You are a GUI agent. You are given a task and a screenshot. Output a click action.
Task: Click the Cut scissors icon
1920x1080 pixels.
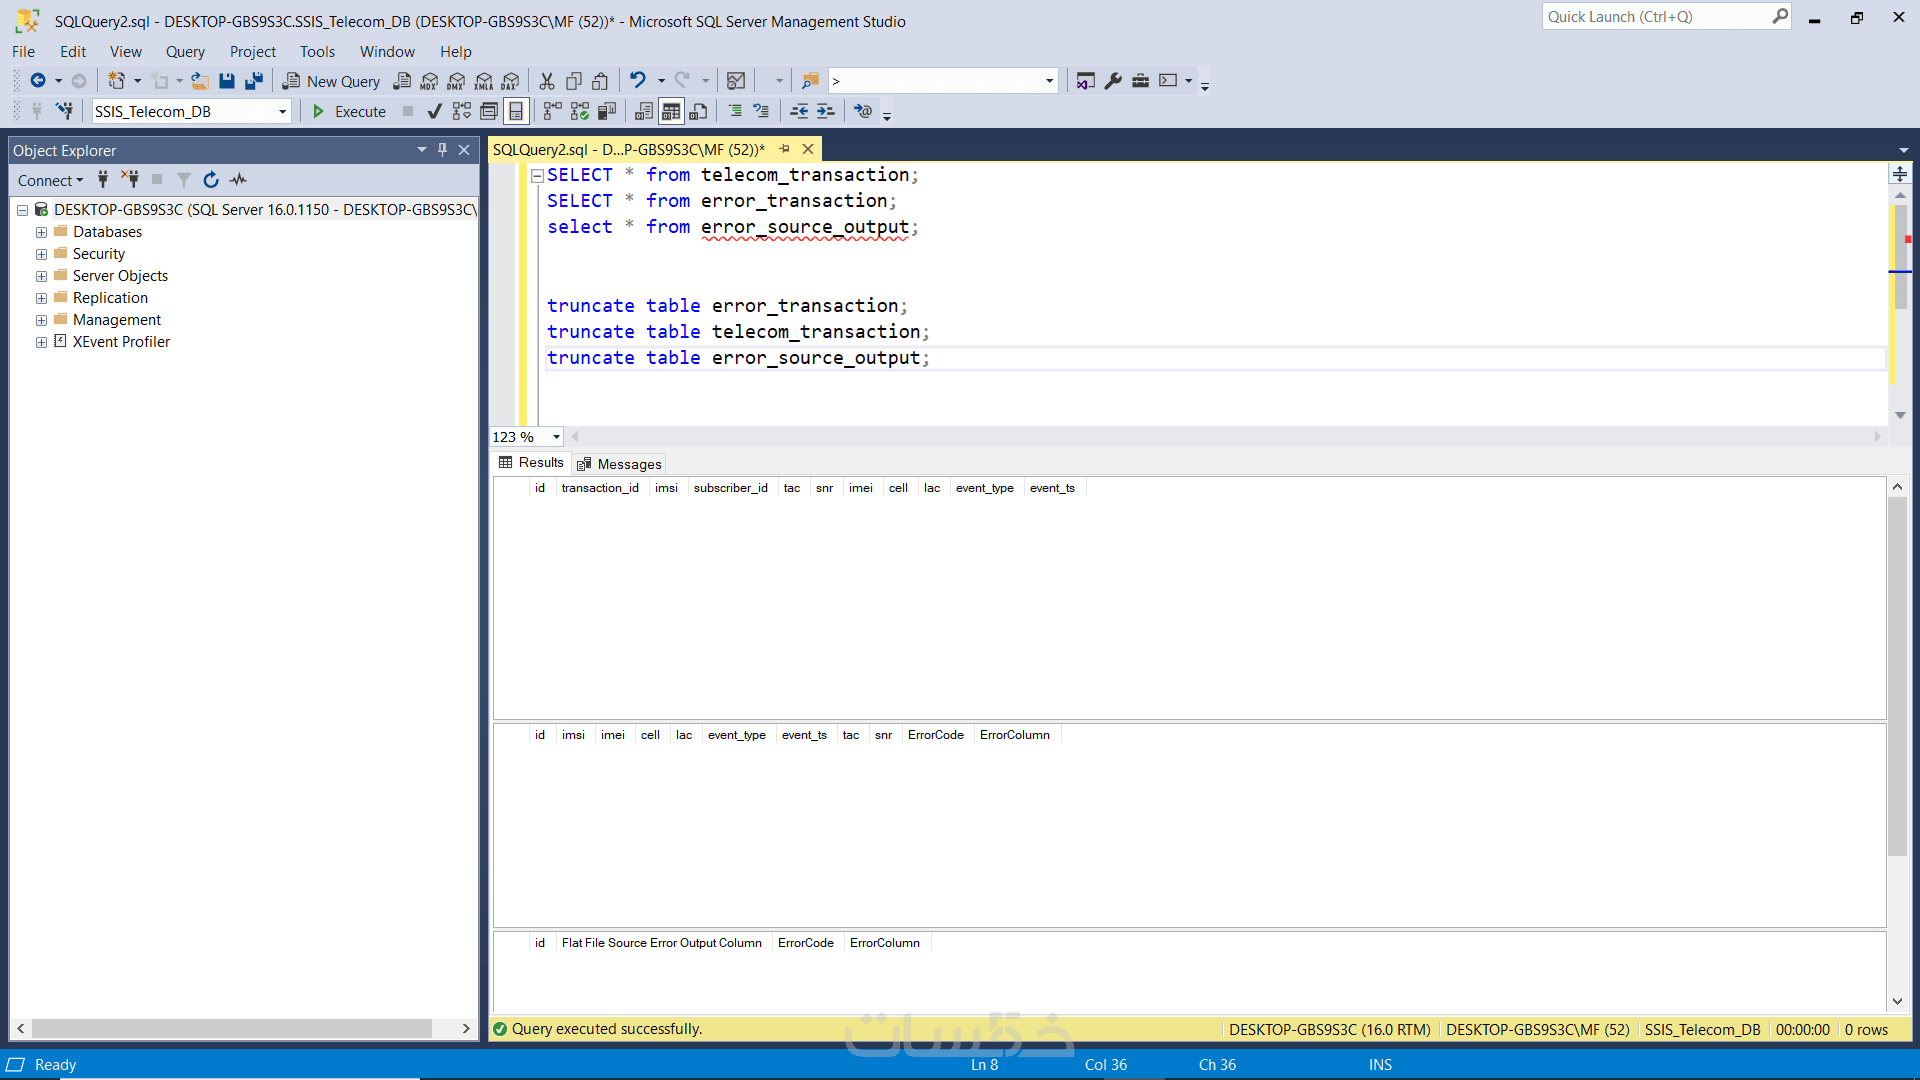click(x=547, y=81)
